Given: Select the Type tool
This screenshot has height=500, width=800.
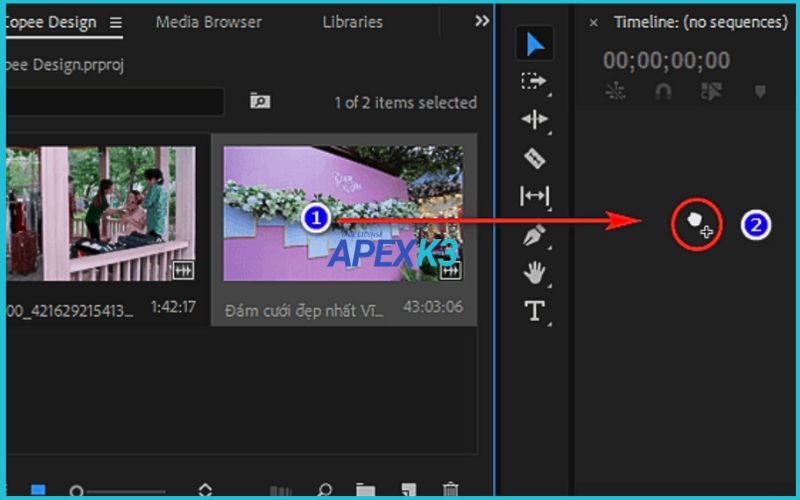Looking at the screenshot, I should [x=535, y=311].
